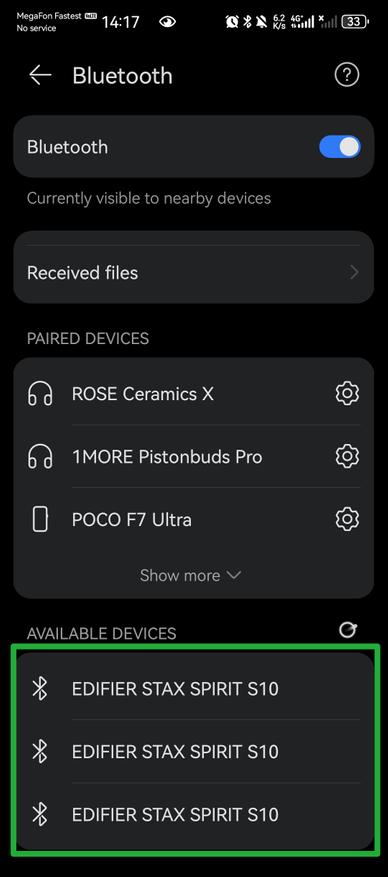Pair with third EDIFIER STAX SPIRIT S10
This screenshot has height=877, width=388.
(193, 814)
